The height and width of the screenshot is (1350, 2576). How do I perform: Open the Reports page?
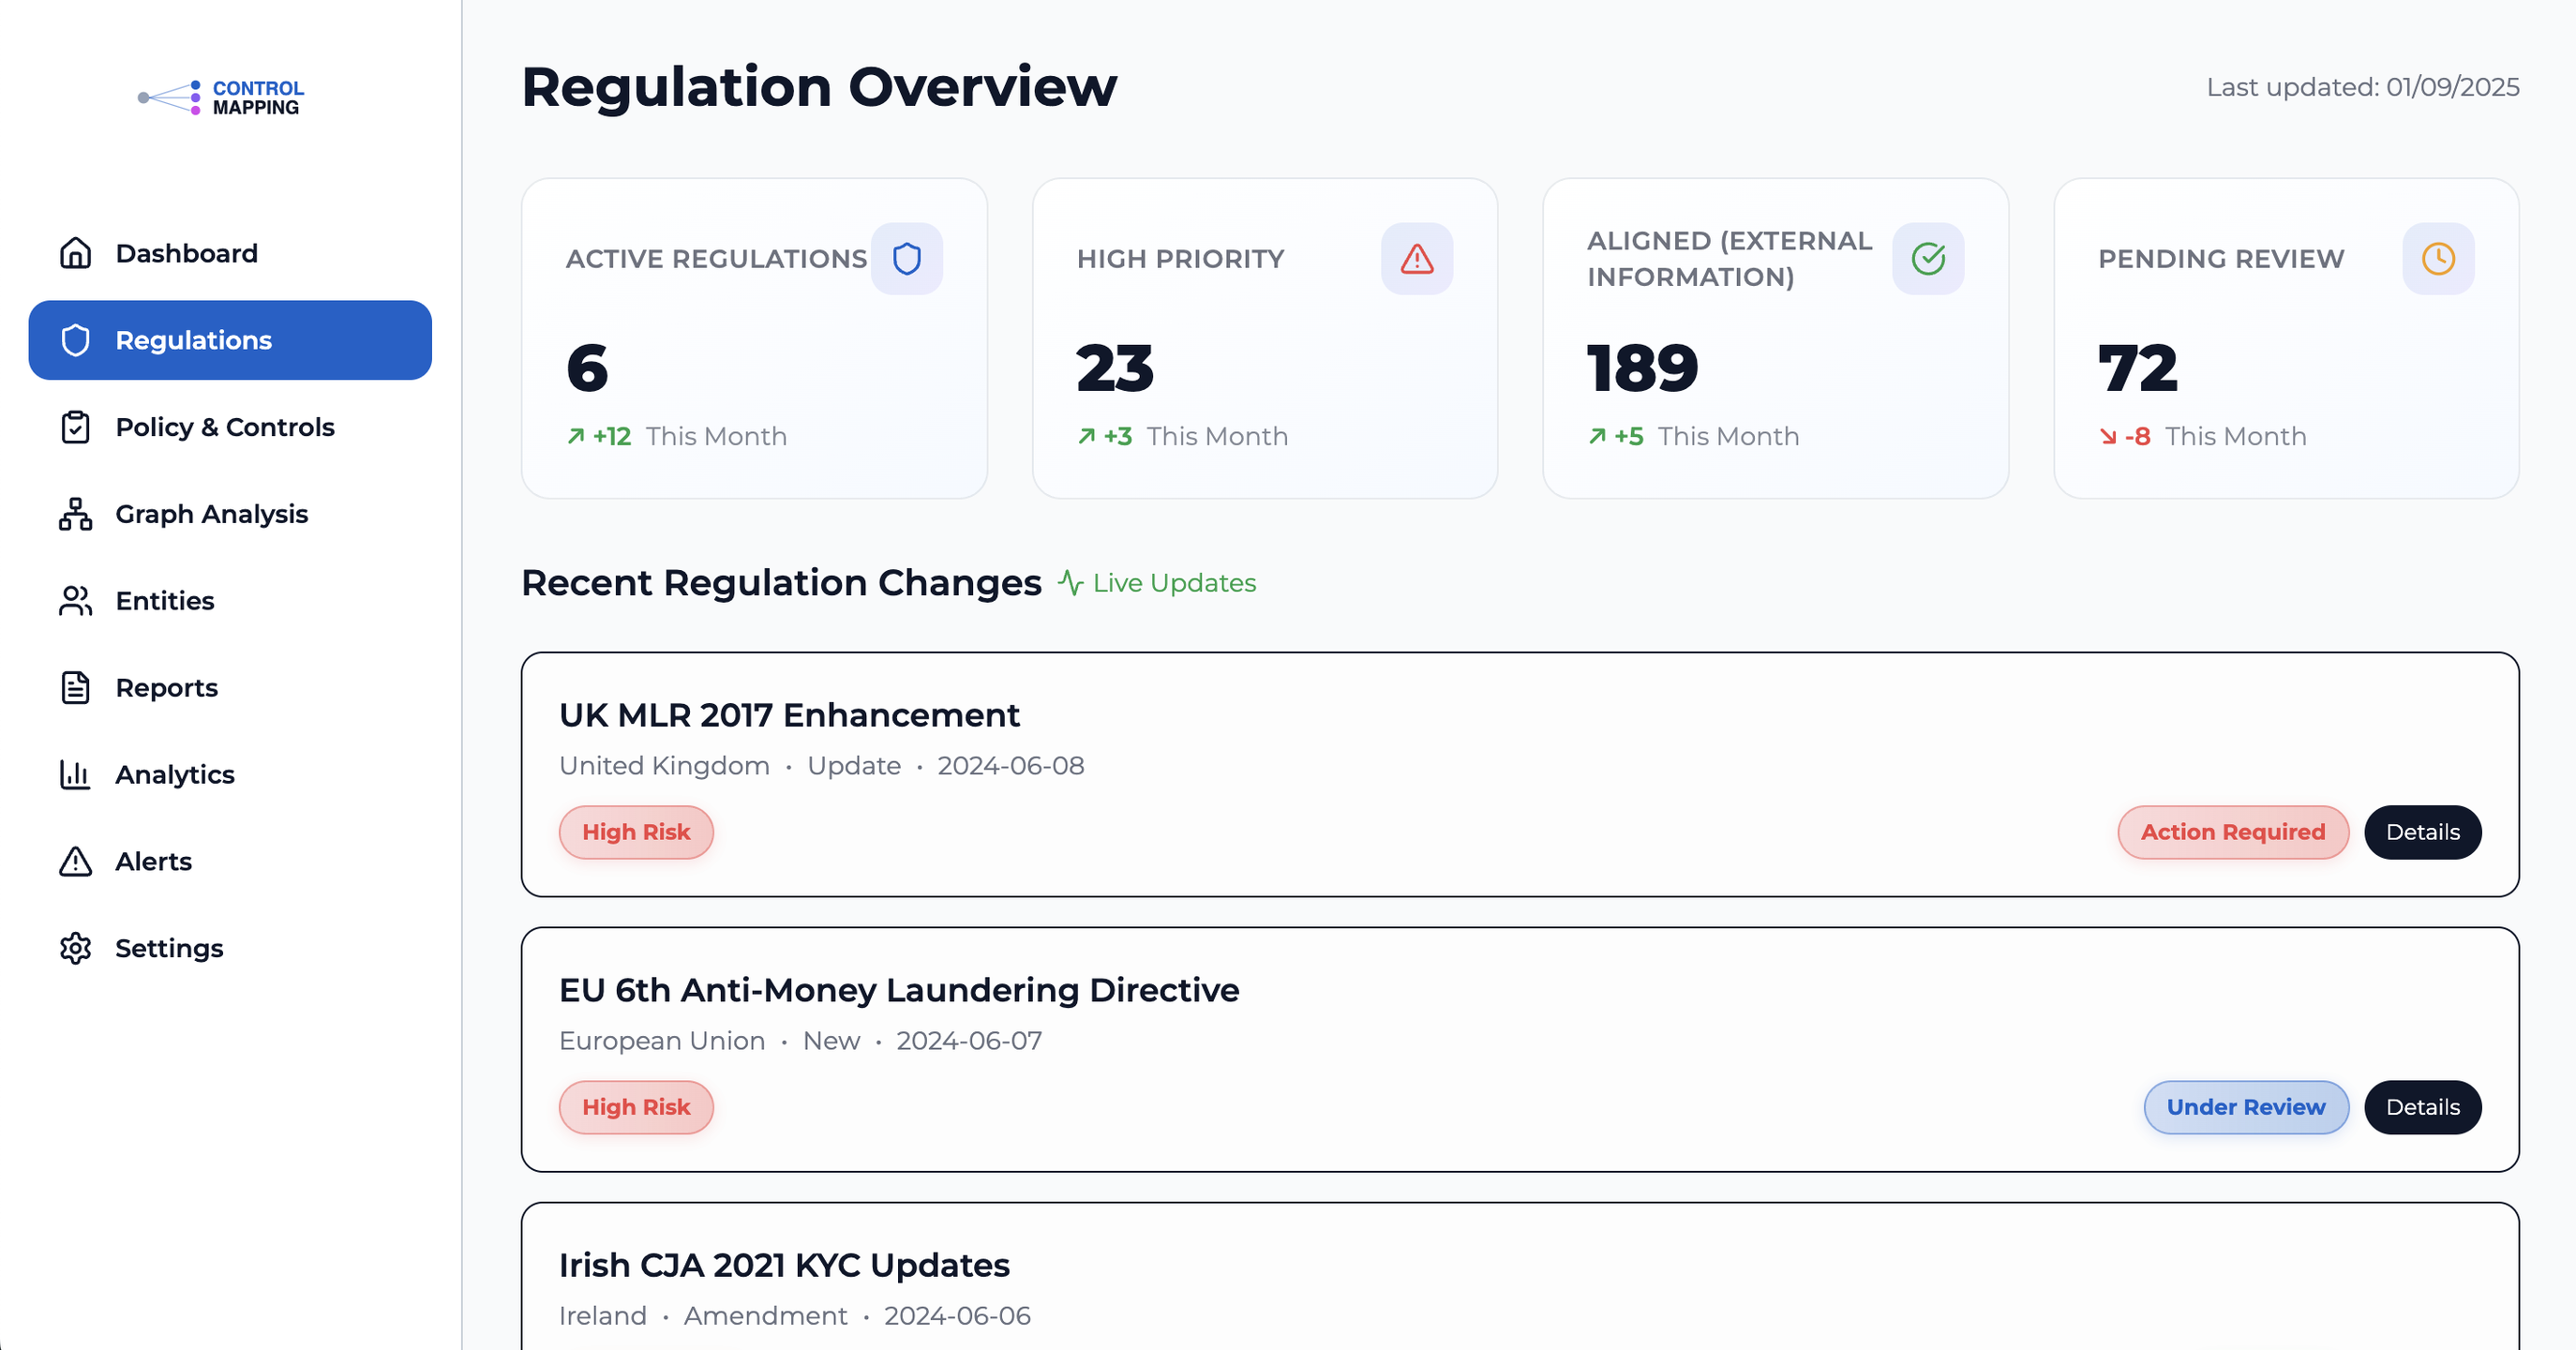(x=166, y=688)
